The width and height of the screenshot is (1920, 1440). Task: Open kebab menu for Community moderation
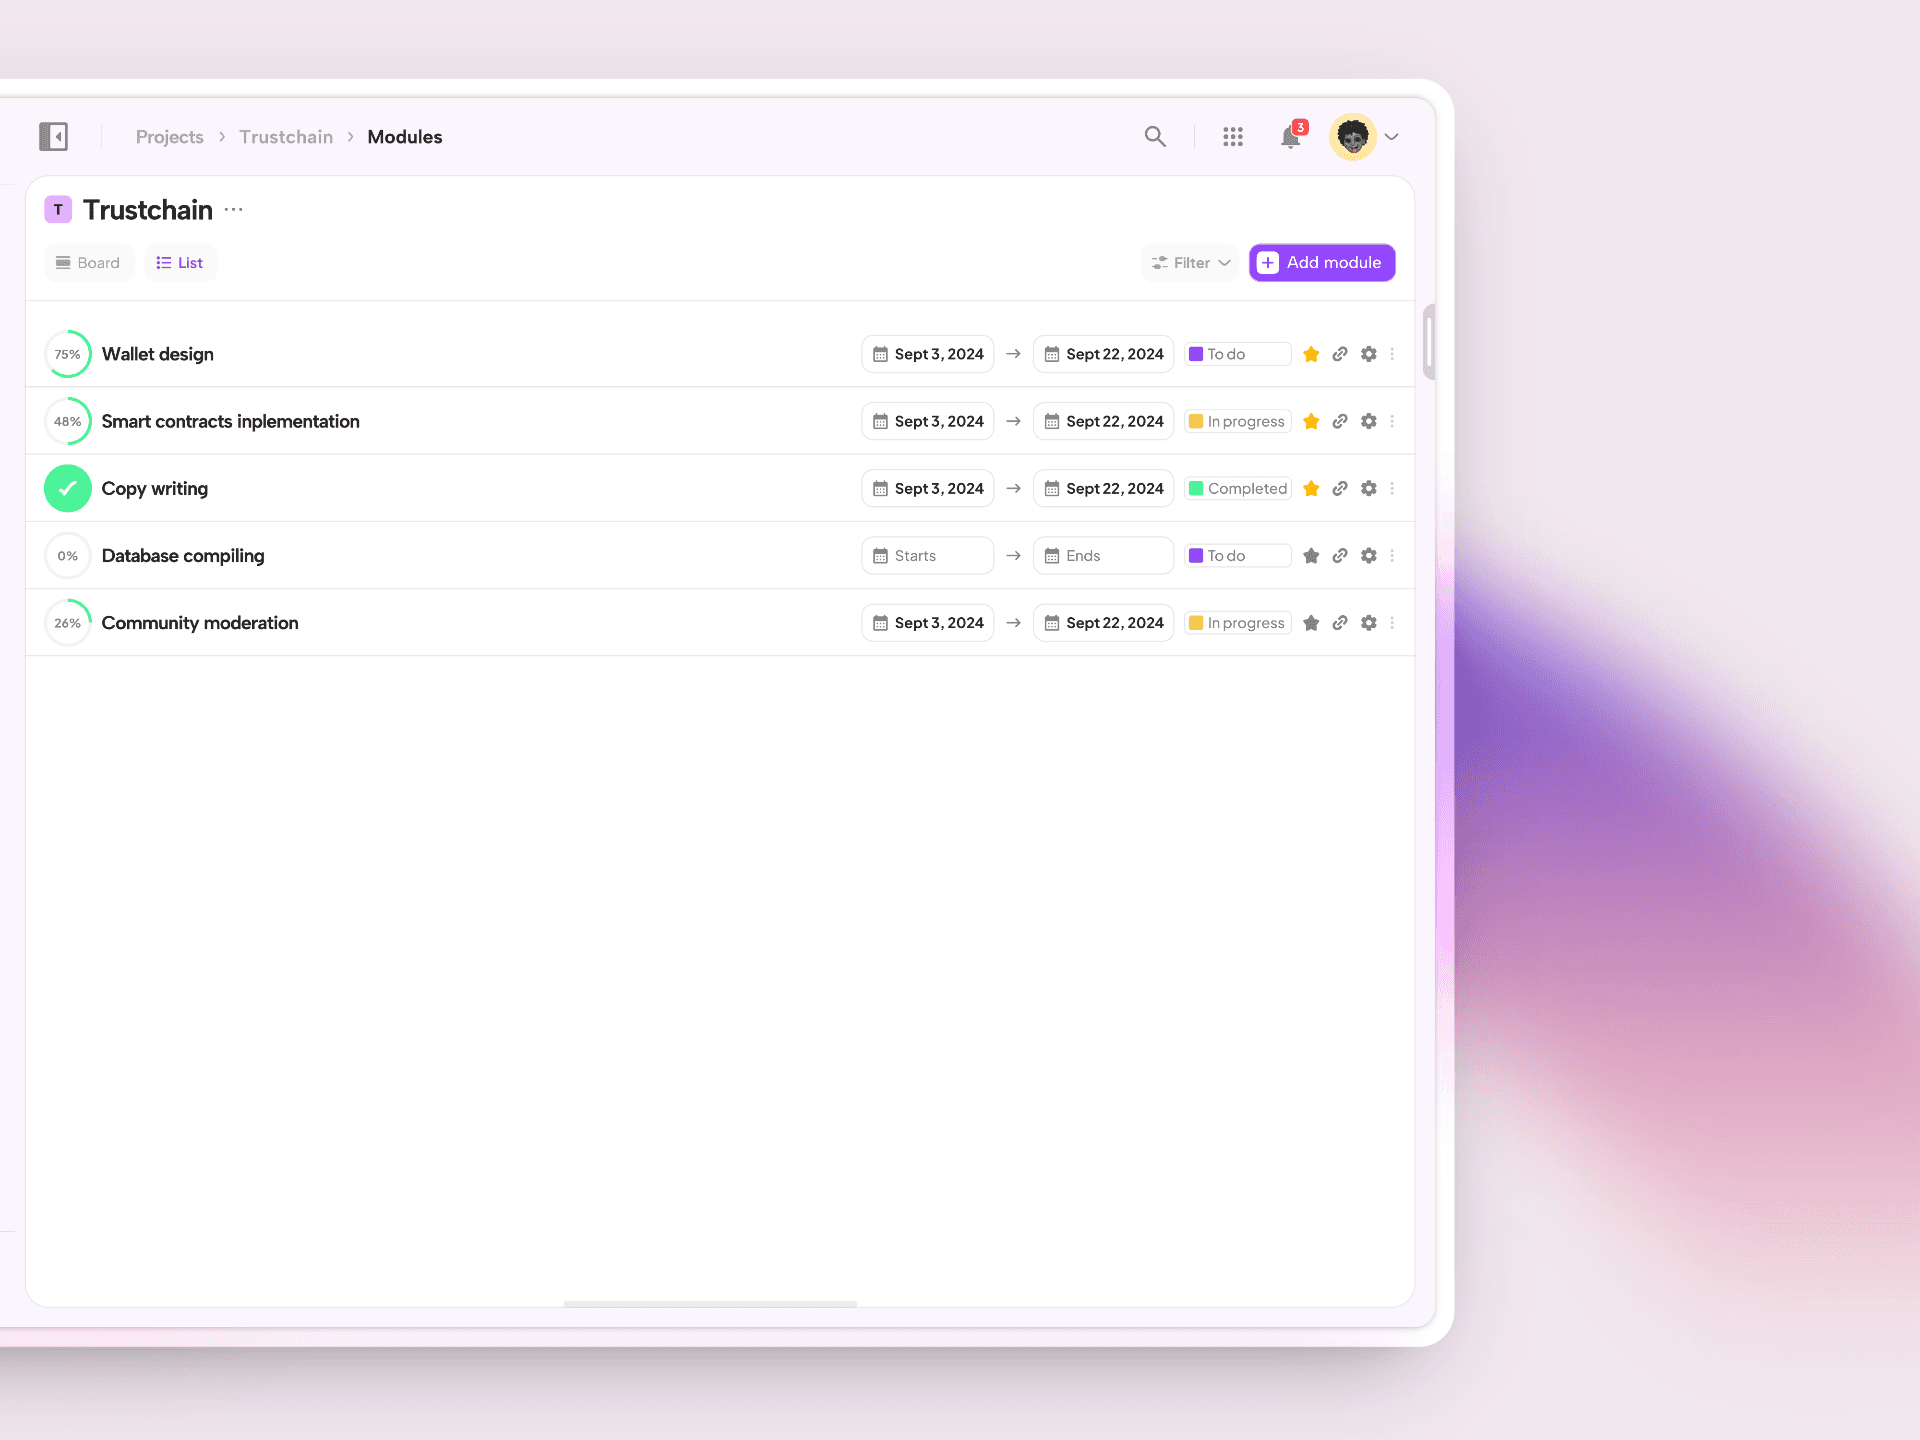click(x=1392, y=623)
